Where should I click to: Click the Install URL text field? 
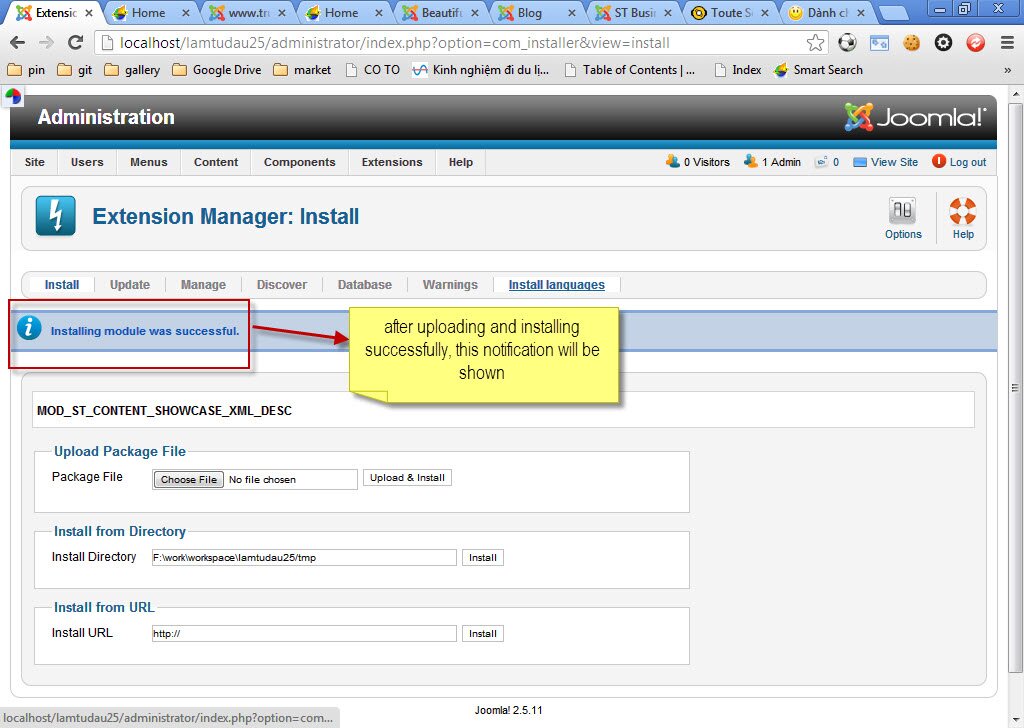303,634
